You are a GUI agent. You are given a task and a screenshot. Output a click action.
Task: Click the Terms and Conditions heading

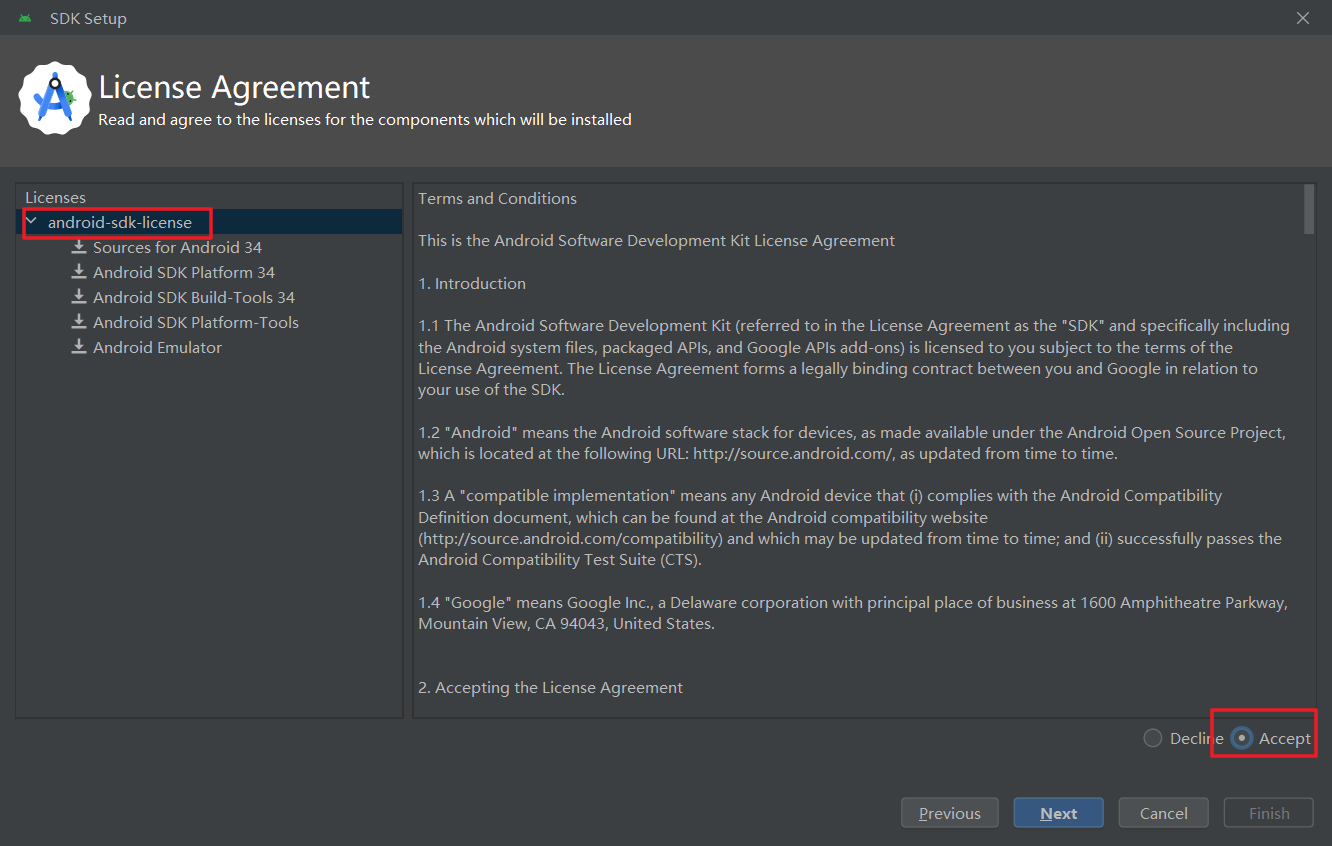[x=497, y=198]
